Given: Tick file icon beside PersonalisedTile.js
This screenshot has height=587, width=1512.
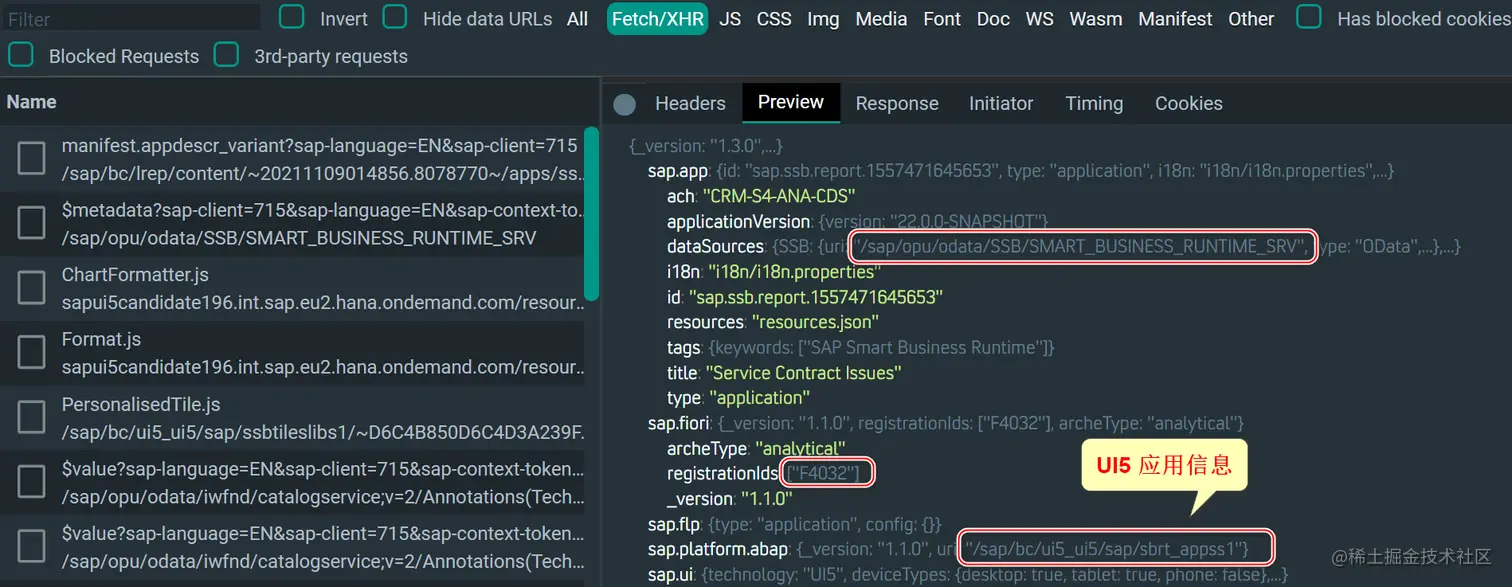Looking at the screenshot, I should tap(32, 418).
